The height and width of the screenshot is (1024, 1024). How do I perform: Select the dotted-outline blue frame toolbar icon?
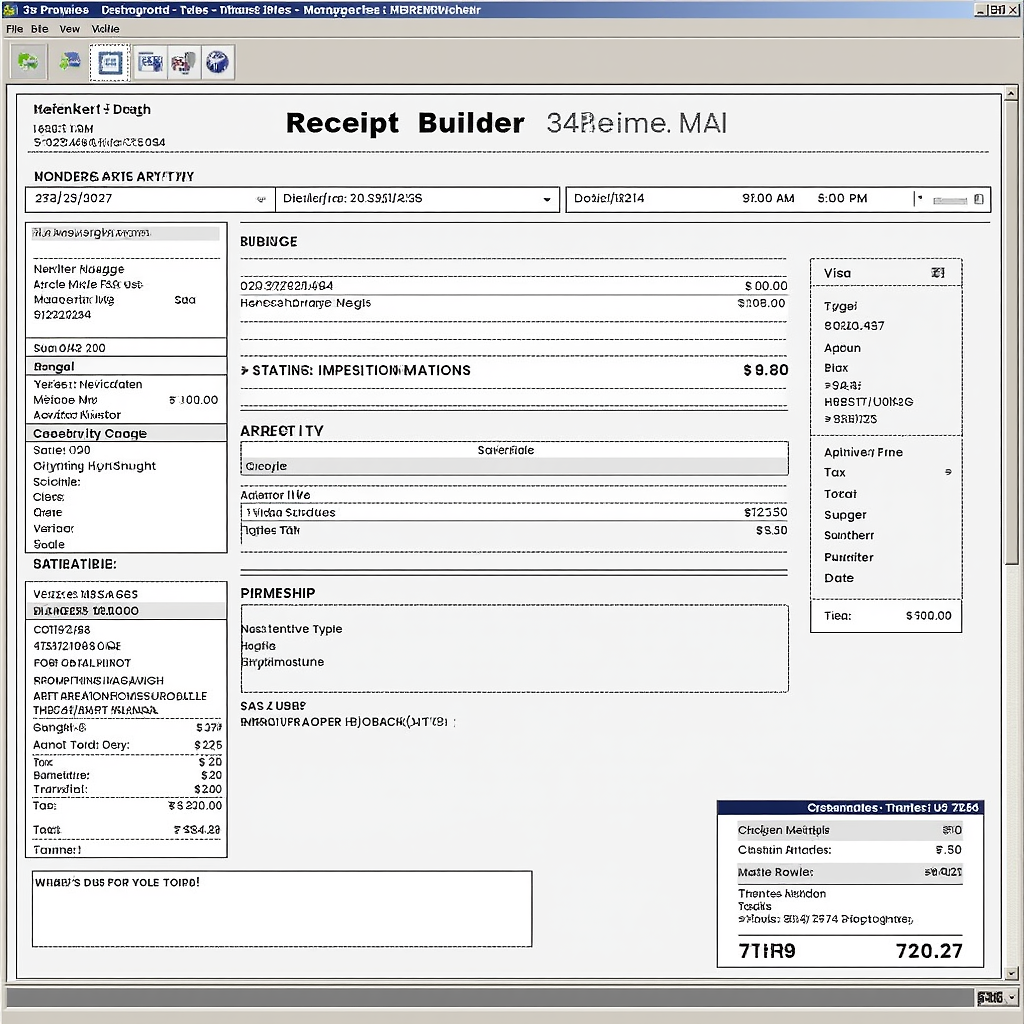[110, 63]
